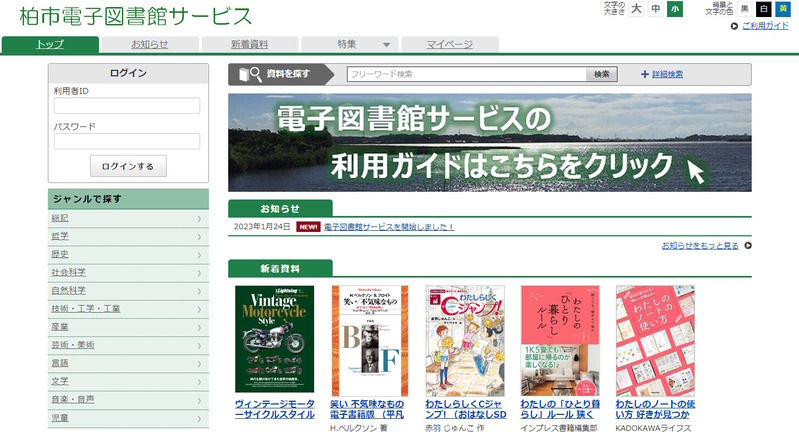Expand the 歴史 genre chevron
The image size is (799, 432).
pos(199,255)
